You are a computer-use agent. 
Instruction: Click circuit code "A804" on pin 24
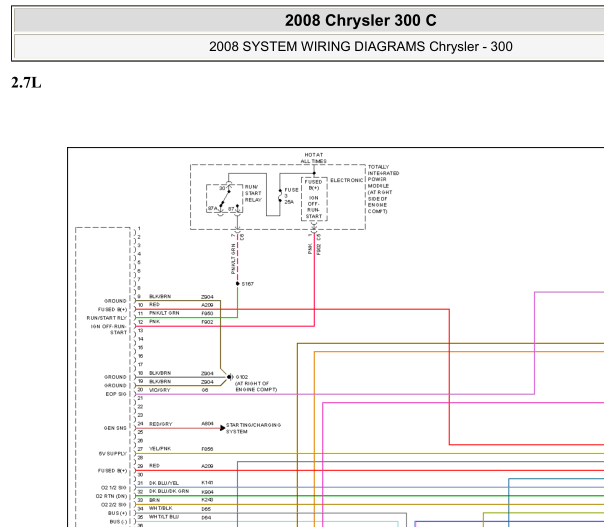207,424
